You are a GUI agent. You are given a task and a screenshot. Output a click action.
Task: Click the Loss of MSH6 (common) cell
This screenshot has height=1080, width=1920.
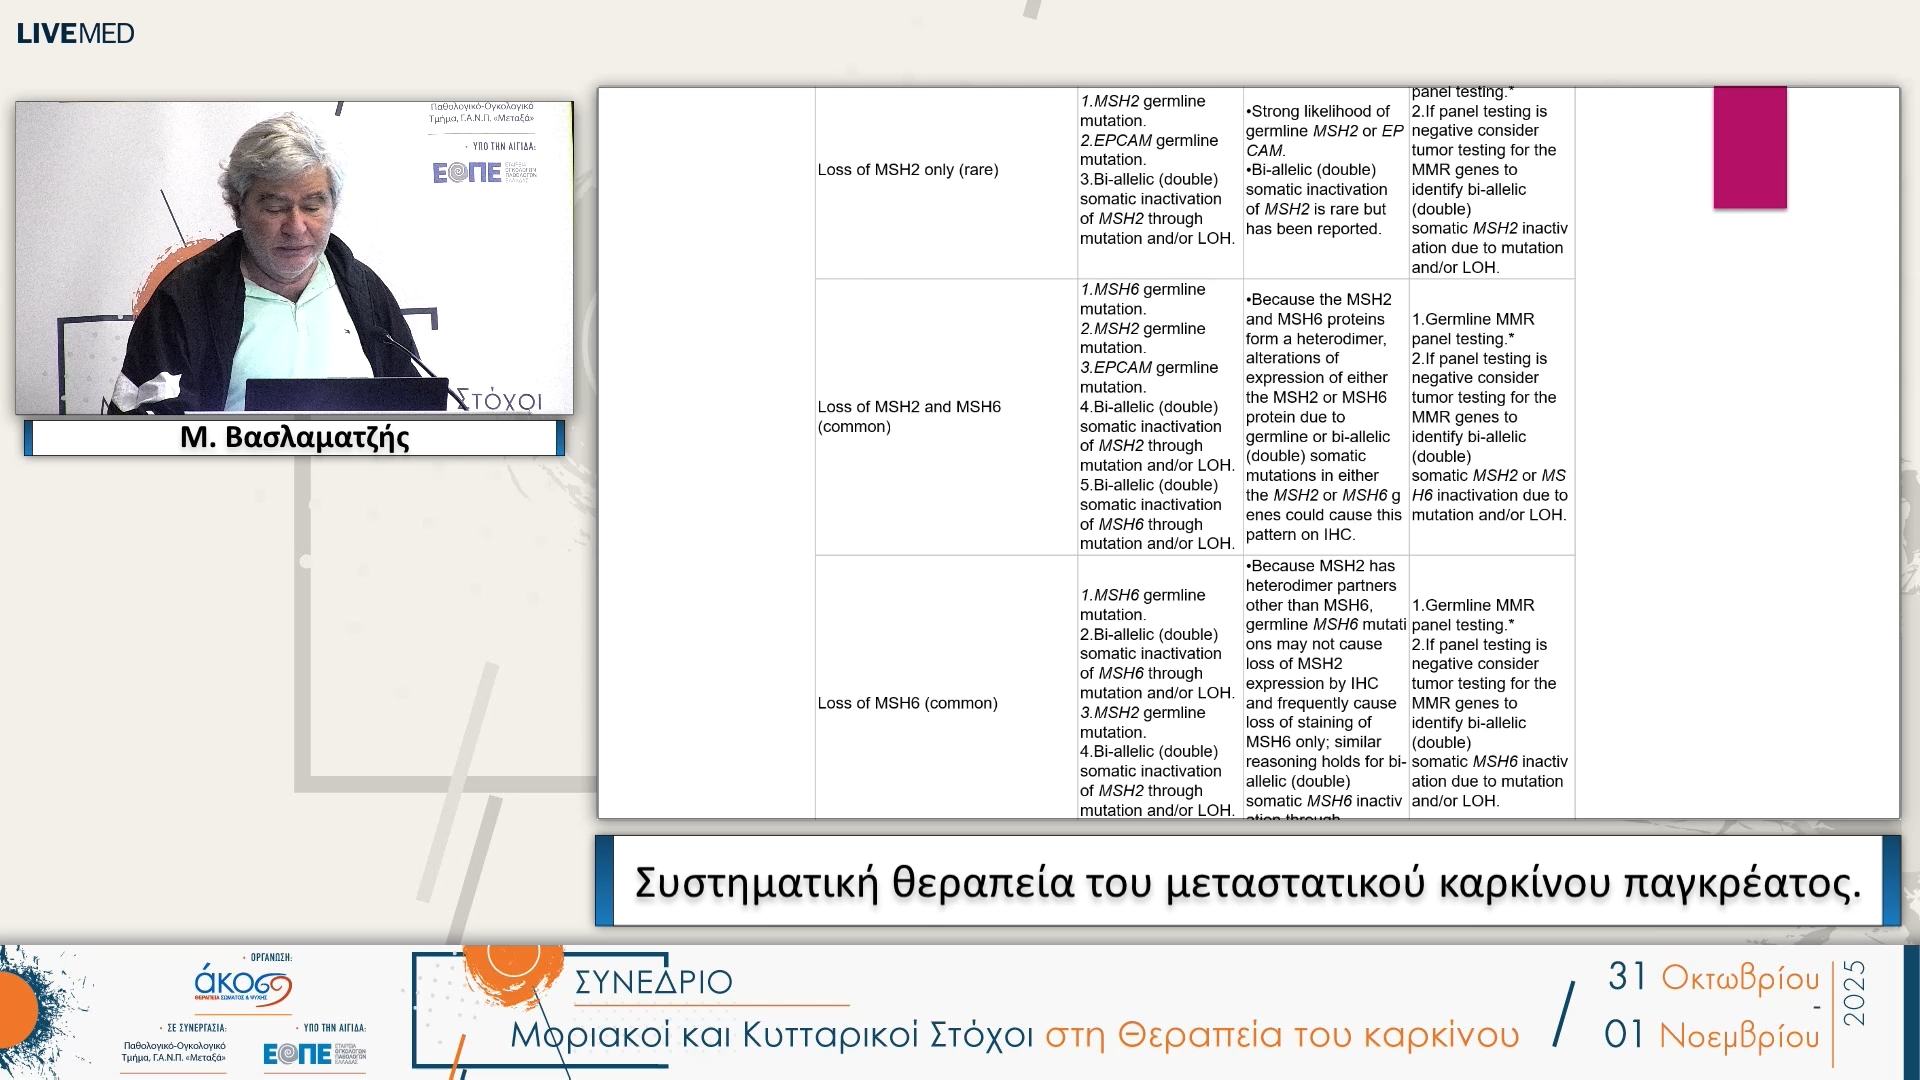pos(907,703)
